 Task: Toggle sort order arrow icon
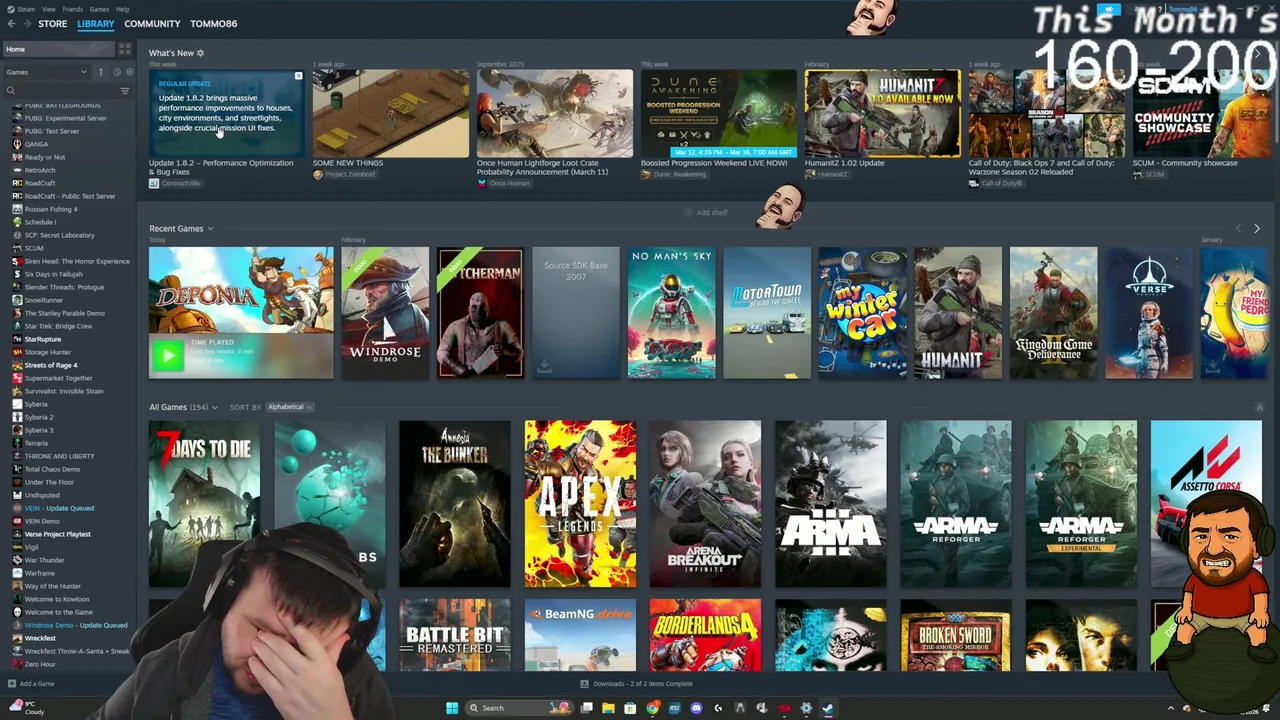tap(100, 72)
